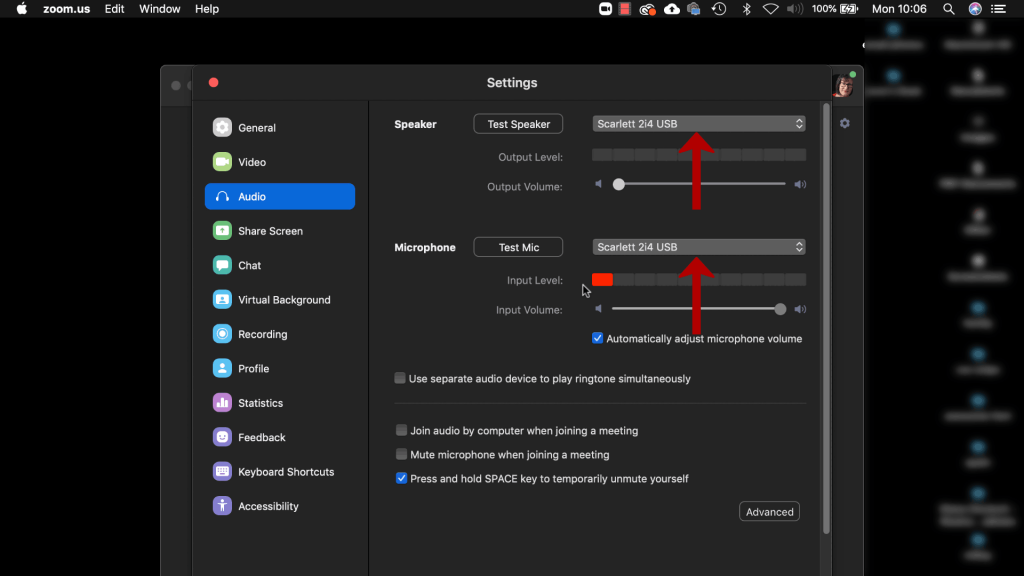Click the Keyboard Shortcuts icon

(222, 472)
